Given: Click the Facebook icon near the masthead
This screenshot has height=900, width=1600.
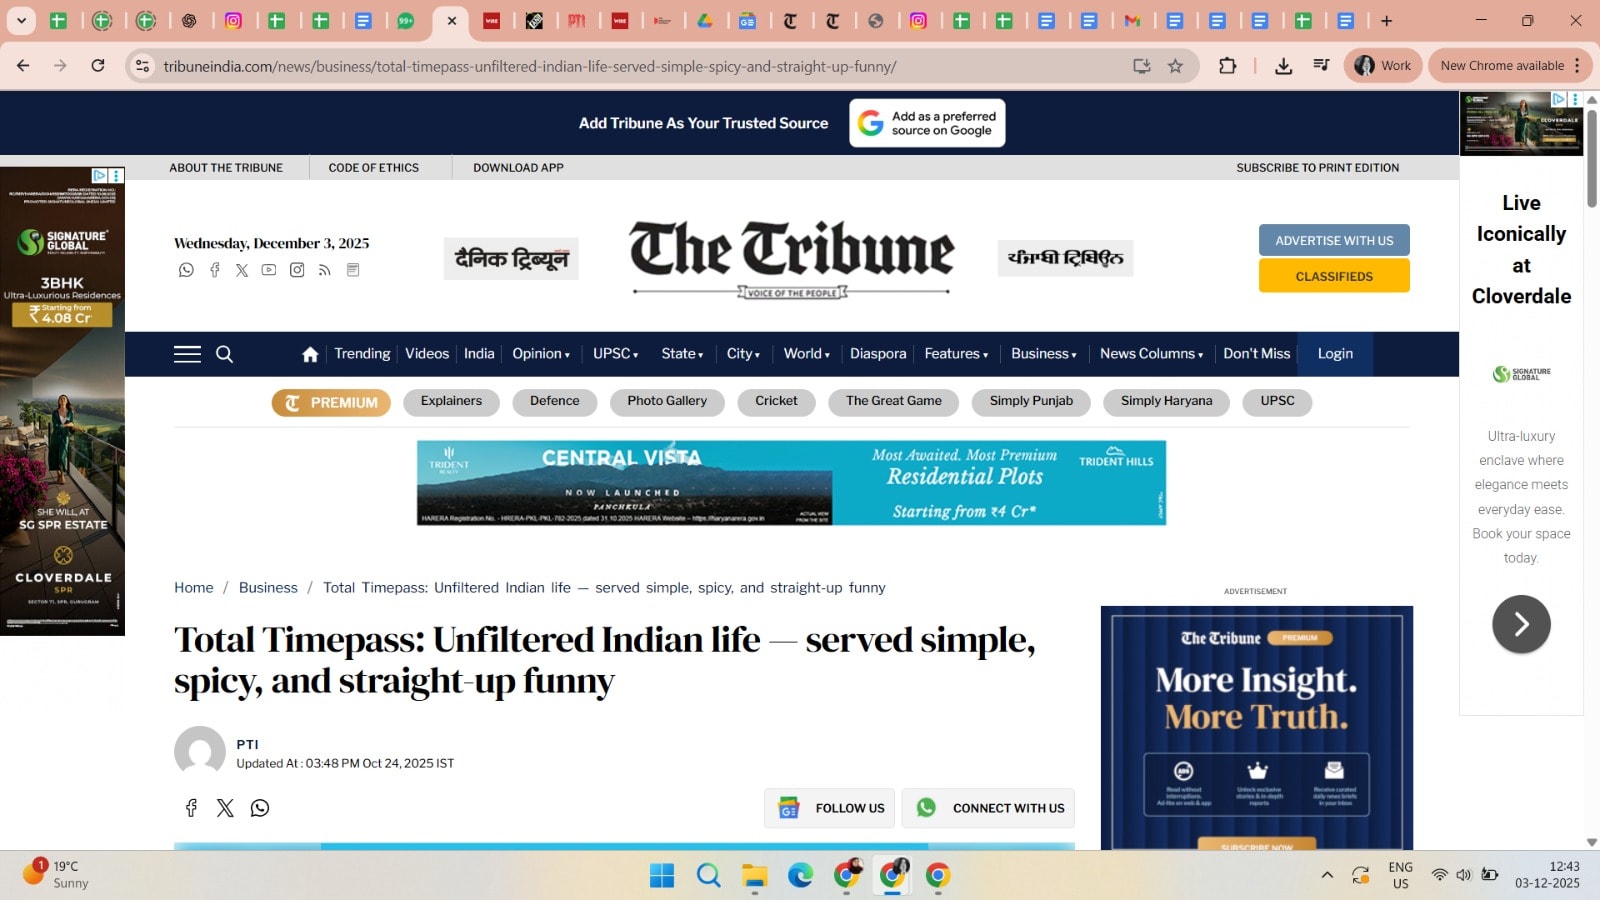Looking at the screenshot, I should pos(214,269).
